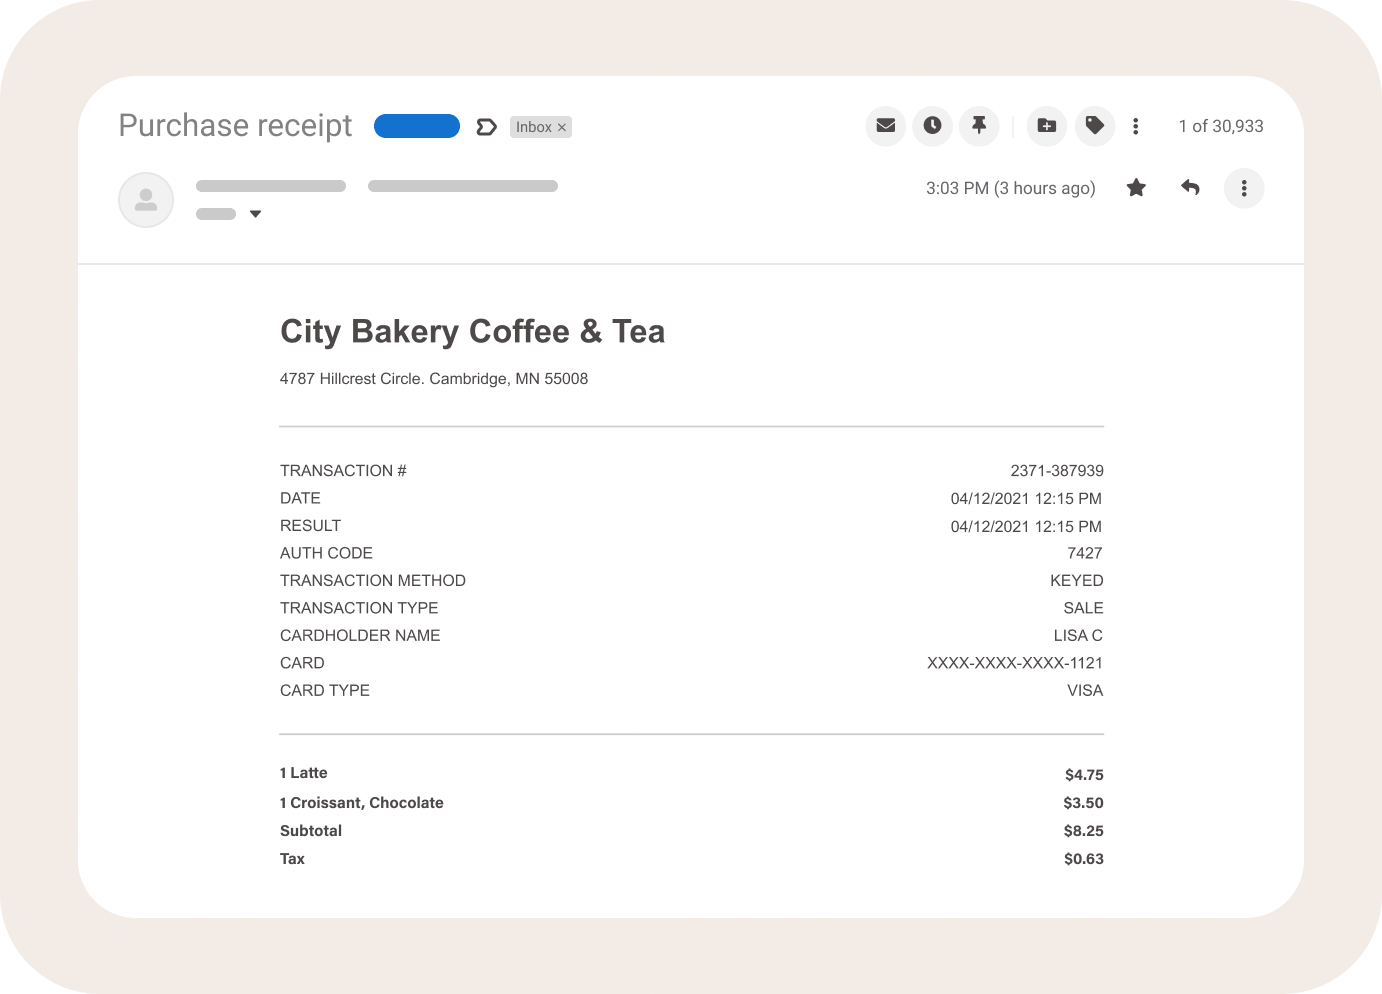Pin the Purchase receipt email
The width and height of the screenshot is (1382, 994).
pyautogui.click(x=979, y=126)
